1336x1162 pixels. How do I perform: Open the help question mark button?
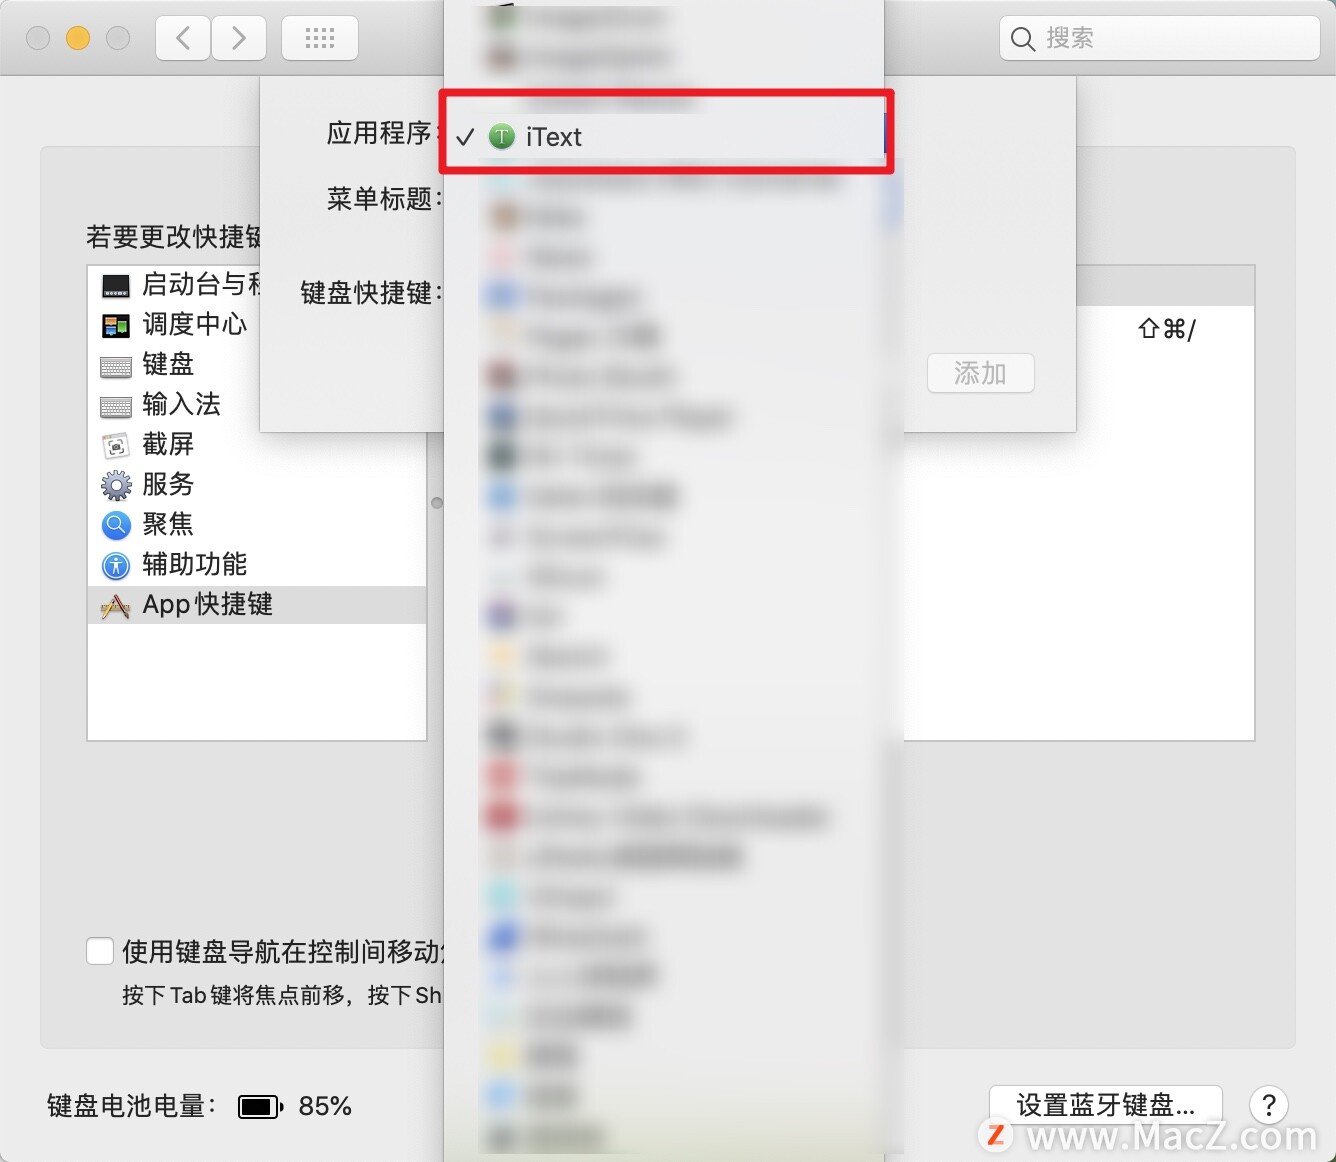click(x=1268, y=1105)
